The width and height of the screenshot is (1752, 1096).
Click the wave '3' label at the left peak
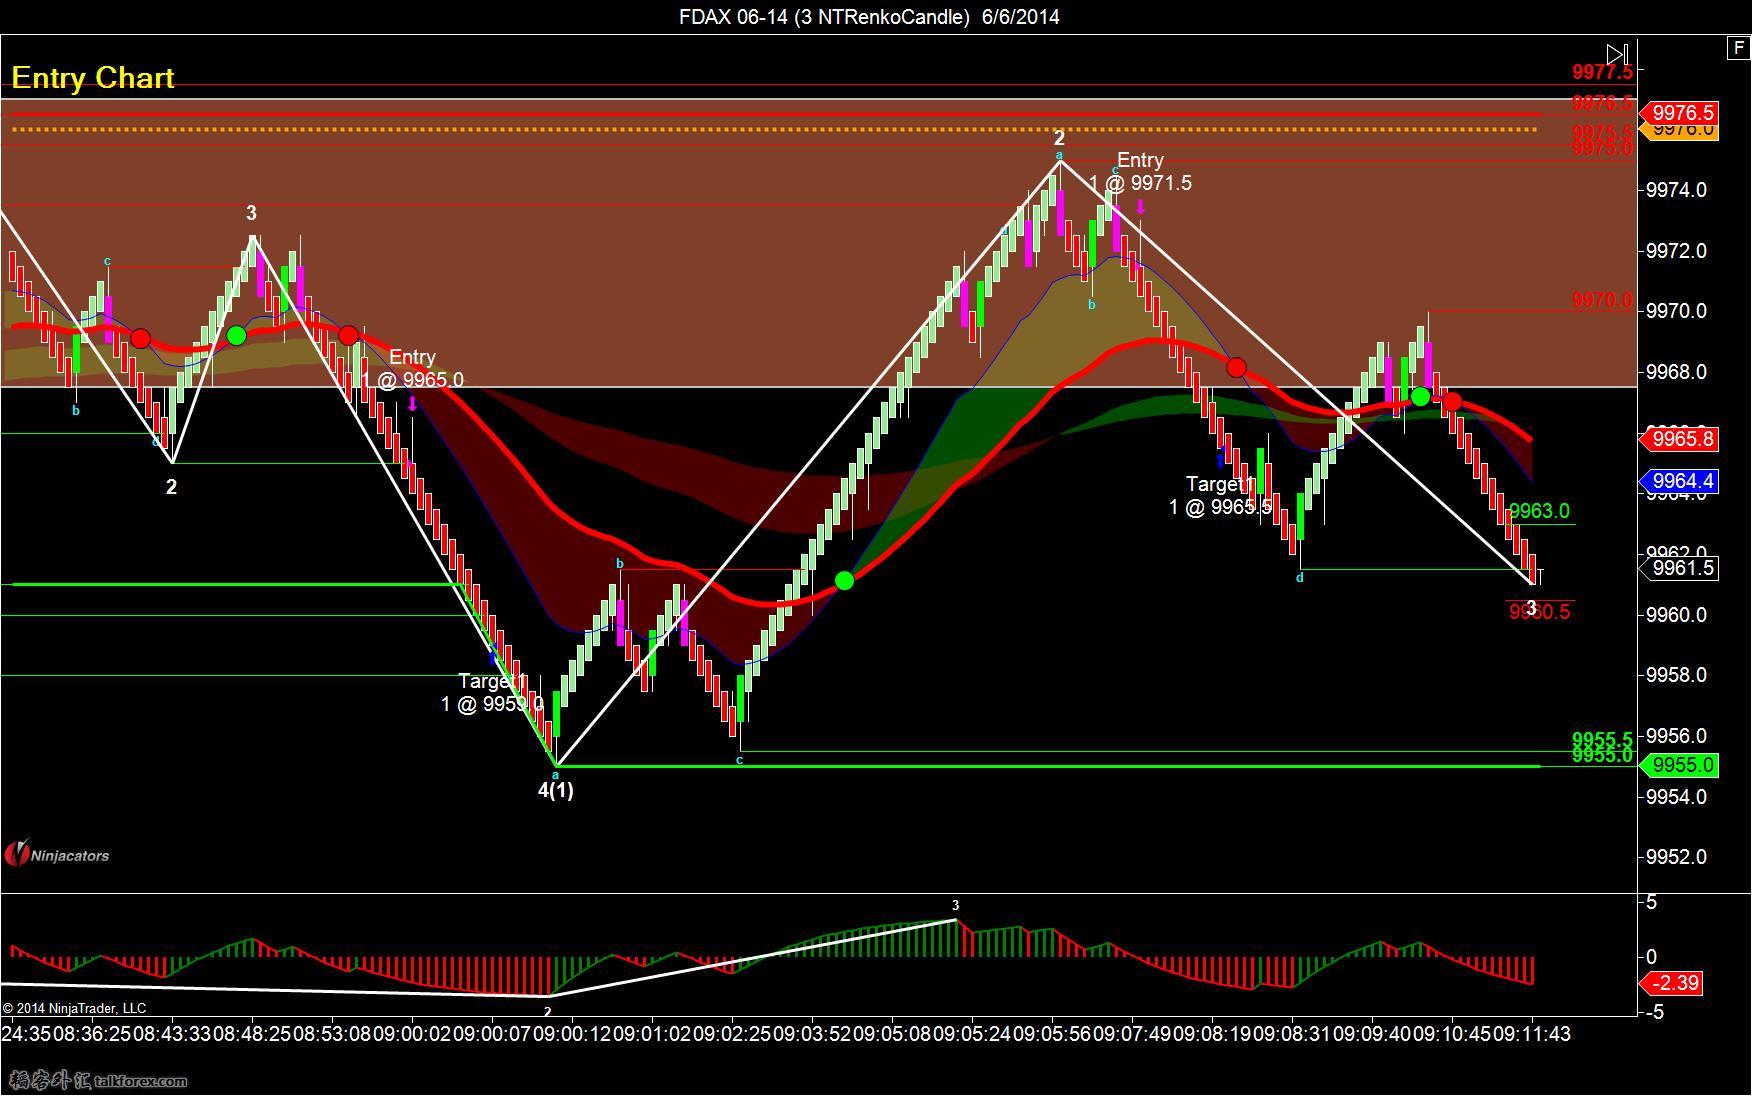click(x=252, y=213)
